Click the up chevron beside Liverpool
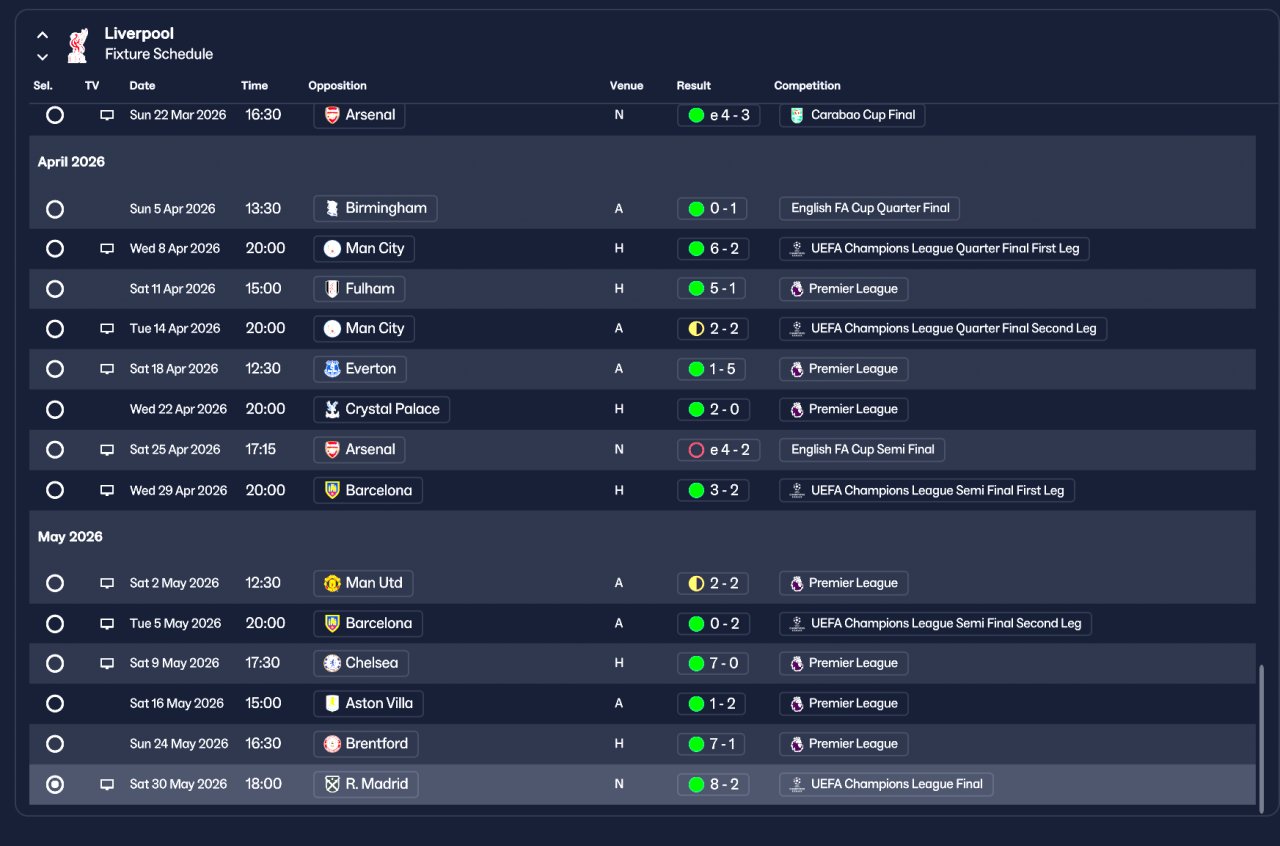Viewport: 1280px width, 846px height. [x=42, y=35]
